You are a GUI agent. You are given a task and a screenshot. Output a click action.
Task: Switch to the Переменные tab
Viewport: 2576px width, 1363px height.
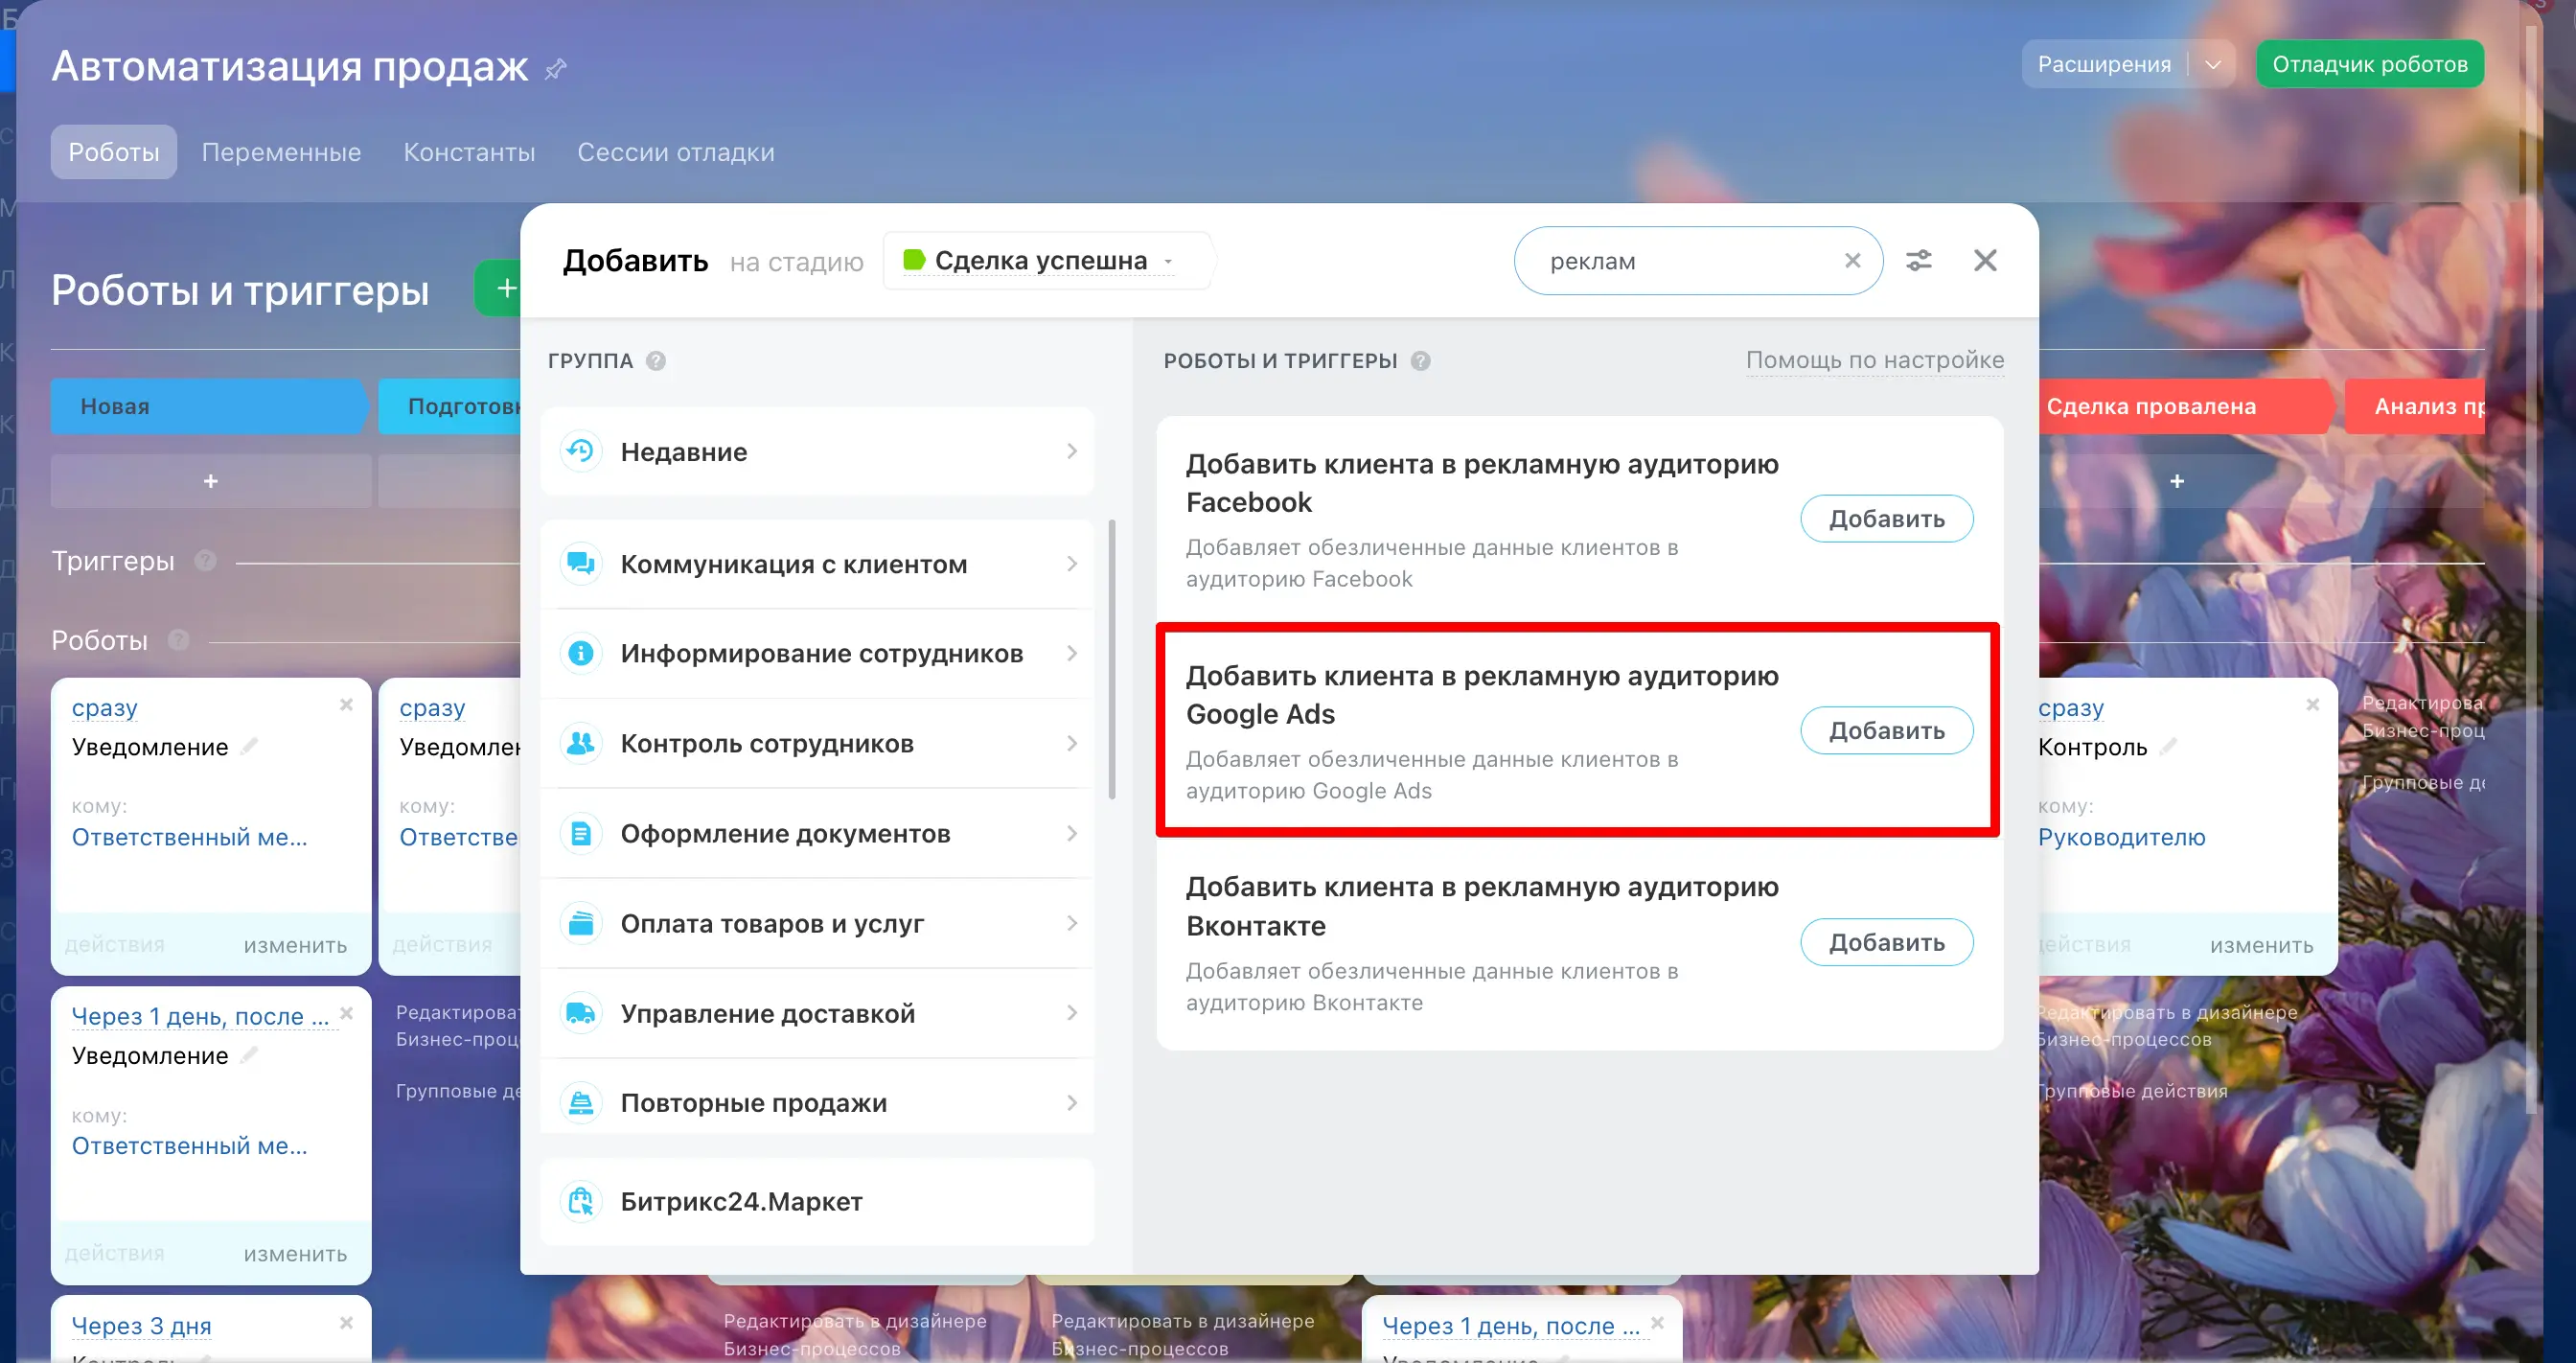(281, 152)
